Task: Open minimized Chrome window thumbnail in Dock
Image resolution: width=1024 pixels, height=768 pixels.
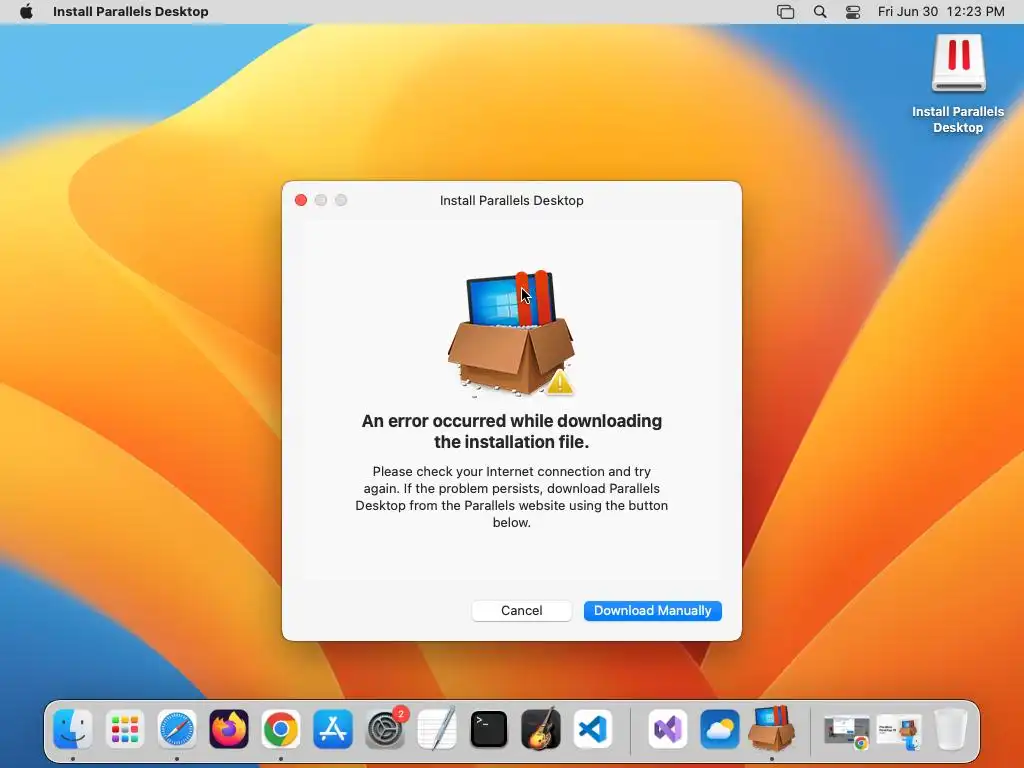Action: 847,731
